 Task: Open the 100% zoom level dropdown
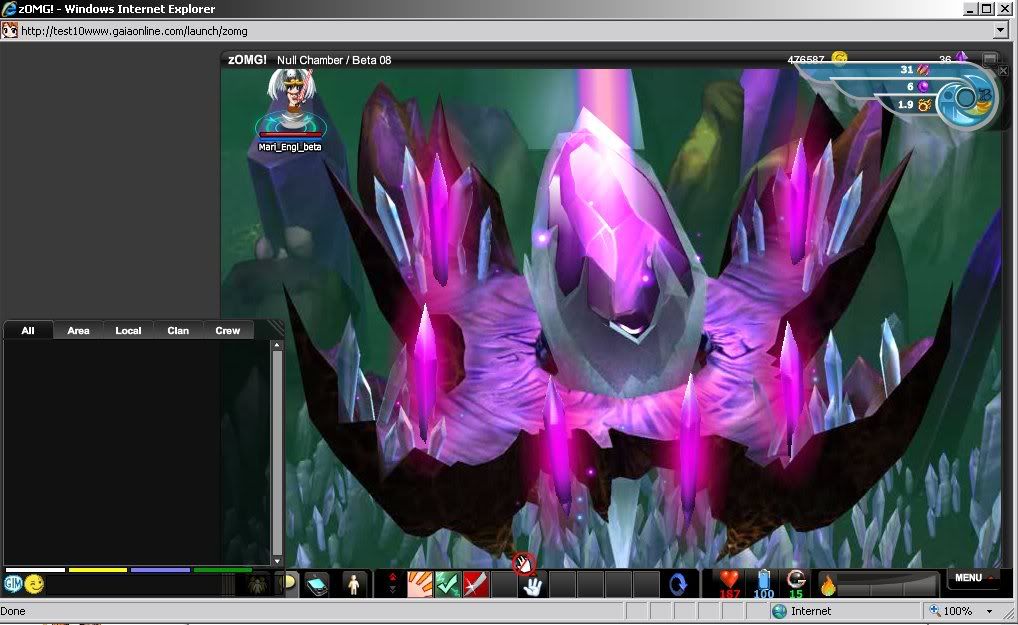coord(990,611)
